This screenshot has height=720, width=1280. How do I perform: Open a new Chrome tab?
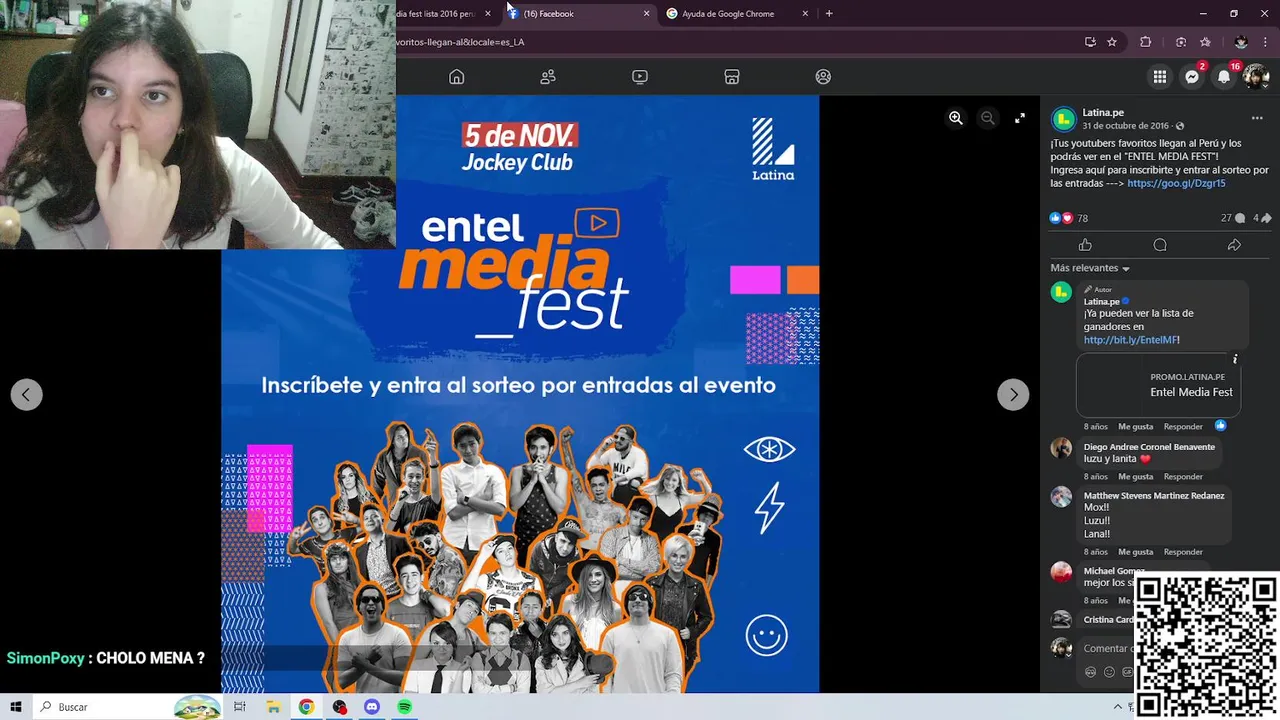pos(829,14)
